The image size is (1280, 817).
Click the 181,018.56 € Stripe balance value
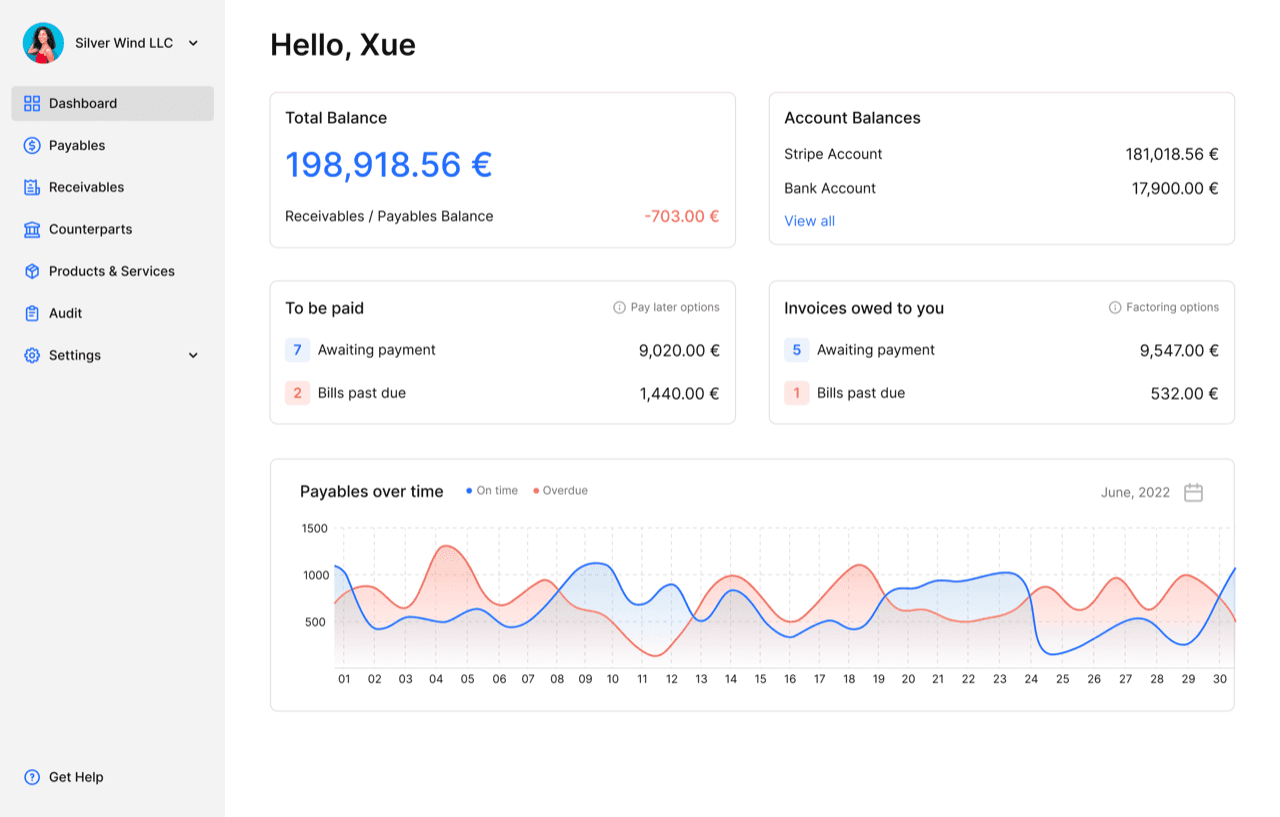point(1172,154)
